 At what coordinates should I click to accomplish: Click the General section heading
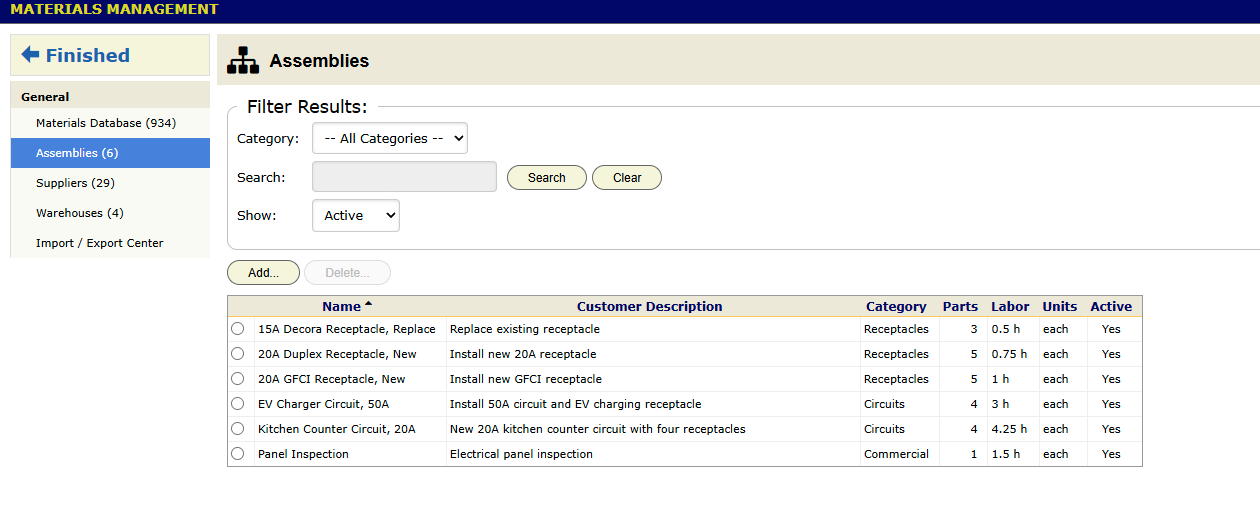pos(45,97)
